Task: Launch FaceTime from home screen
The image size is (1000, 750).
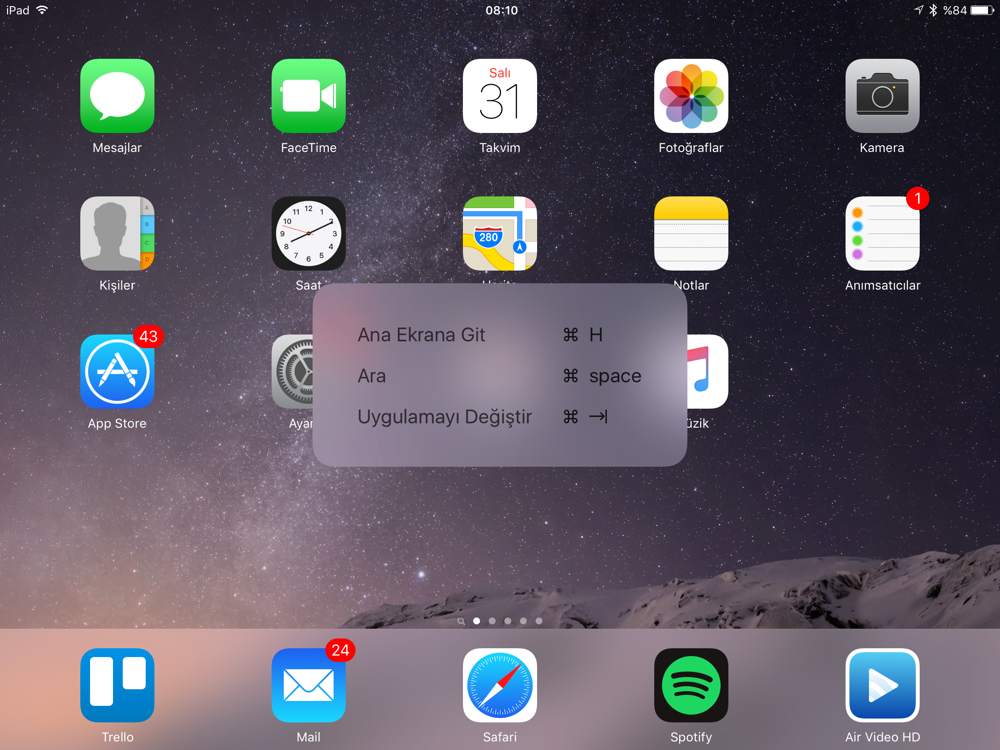Action: tap(308, 97)
